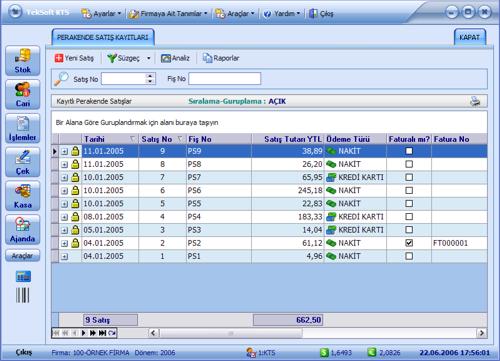The image size is (500, 361).
Task: Open Firmaya Ait Tanımlar menu
Action: click(x=168, y=14)
